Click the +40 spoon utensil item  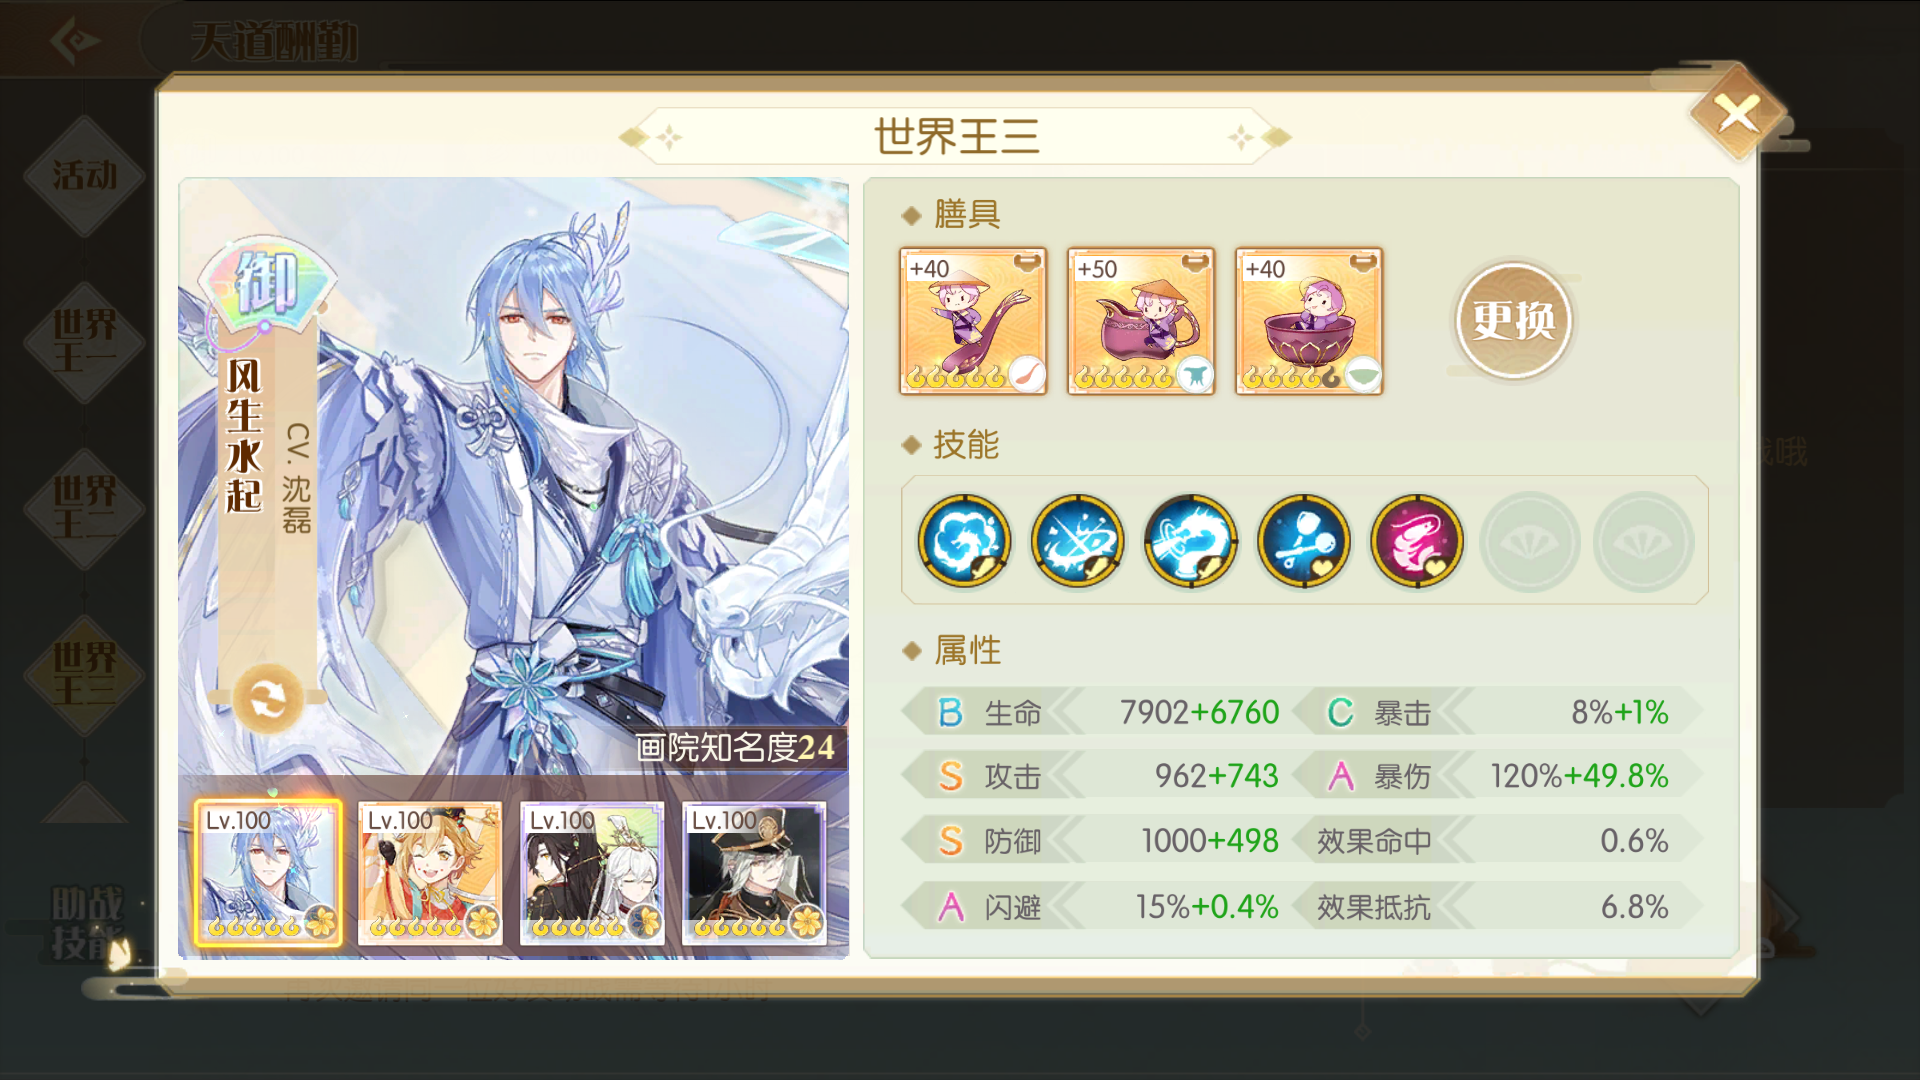click(x=973, y=321)
